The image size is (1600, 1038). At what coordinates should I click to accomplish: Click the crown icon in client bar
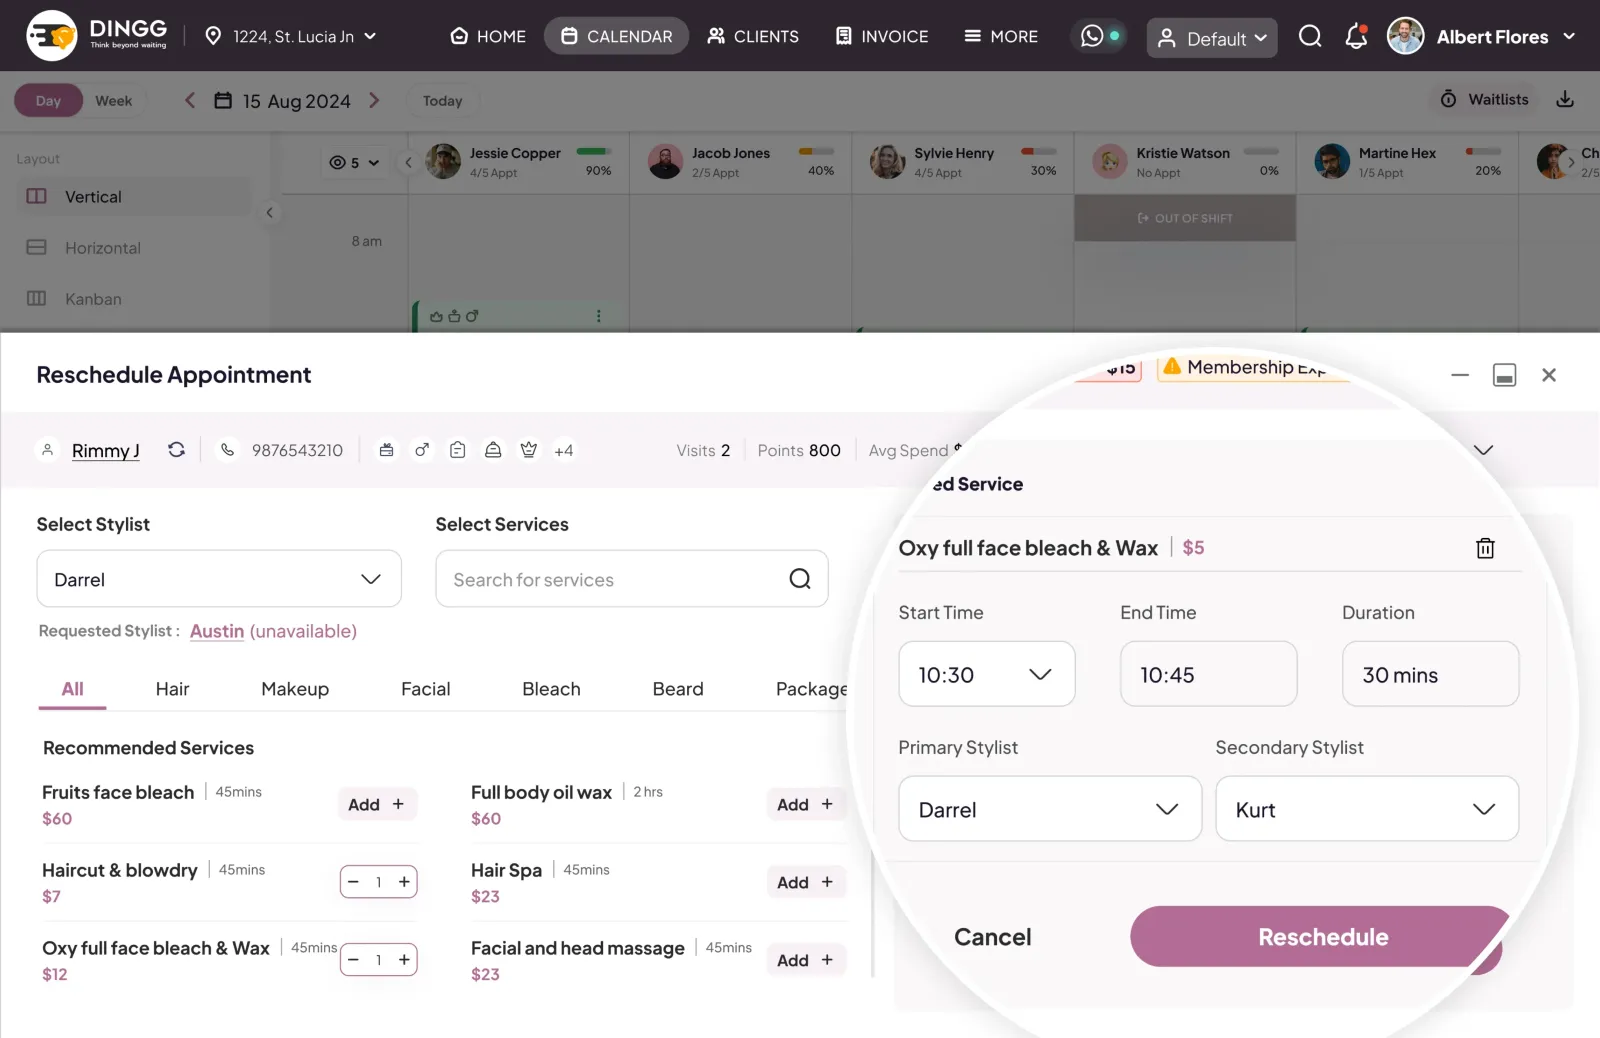tap(529, 450)
